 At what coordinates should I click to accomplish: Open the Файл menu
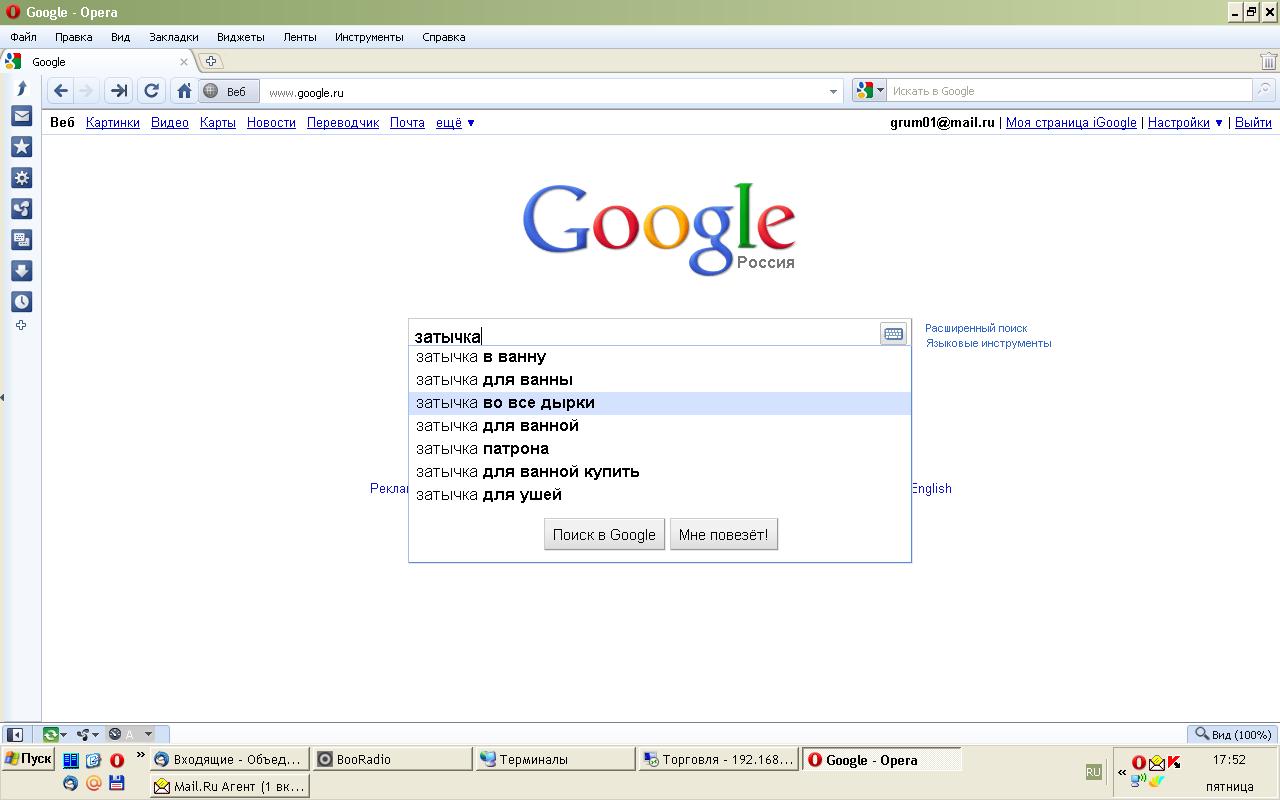click(x=23, y=37)
